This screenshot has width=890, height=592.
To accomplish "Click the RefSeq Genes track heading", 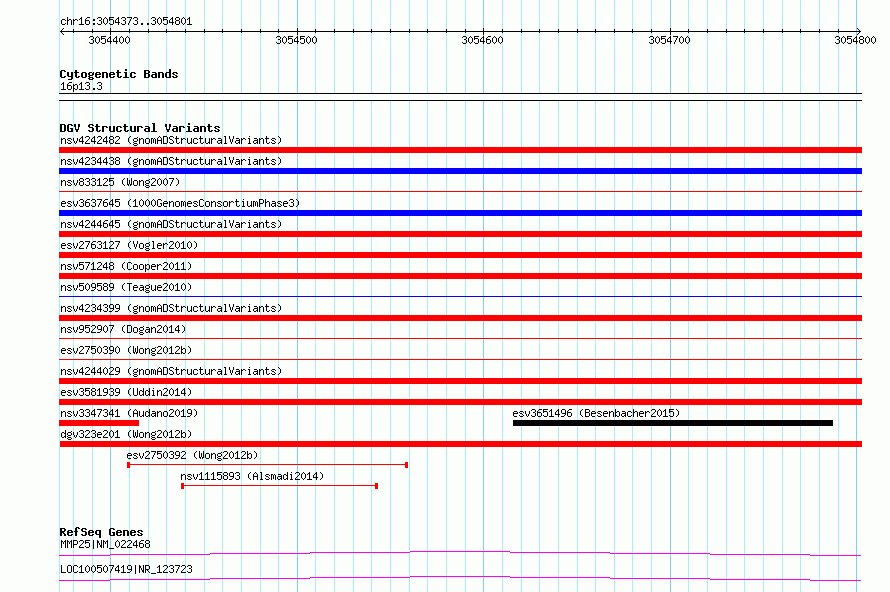I will pyautogui.click(x=101, y=532).
